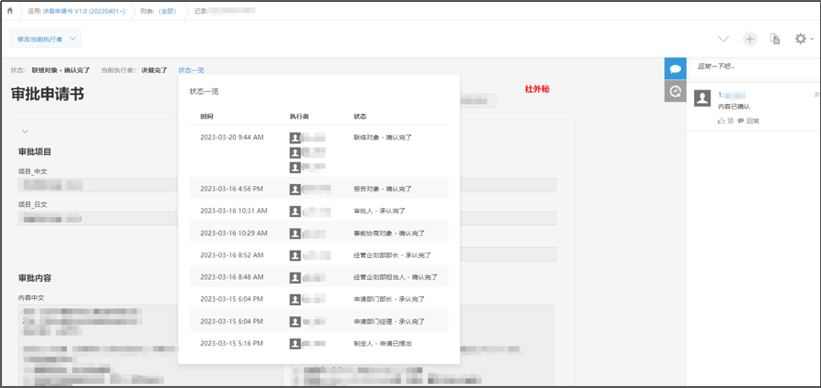Click the 审批内容 section heading
821x388 pixels.
[35, 278]
